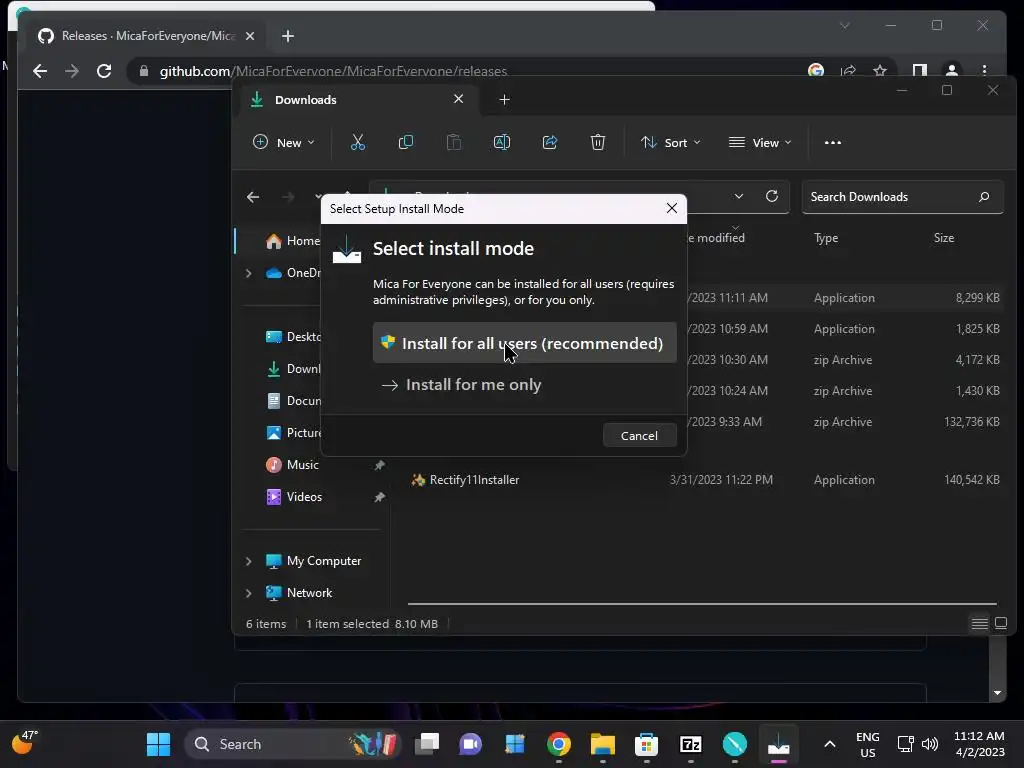The width and height of the screenshot is (1024, 768).
Task: Go back in the Chrome browser
Action: point(40,71)
